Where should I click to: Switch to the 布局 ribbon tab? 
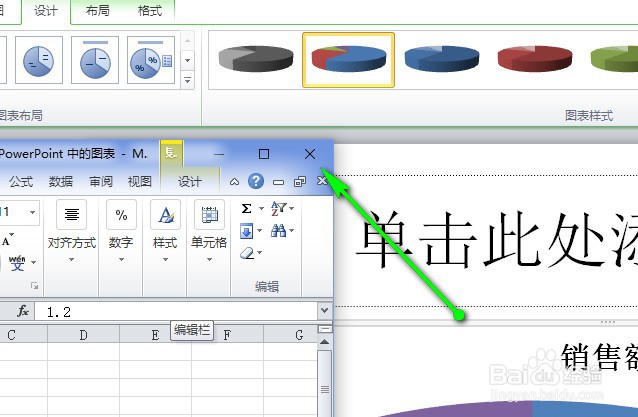(98, 11)
